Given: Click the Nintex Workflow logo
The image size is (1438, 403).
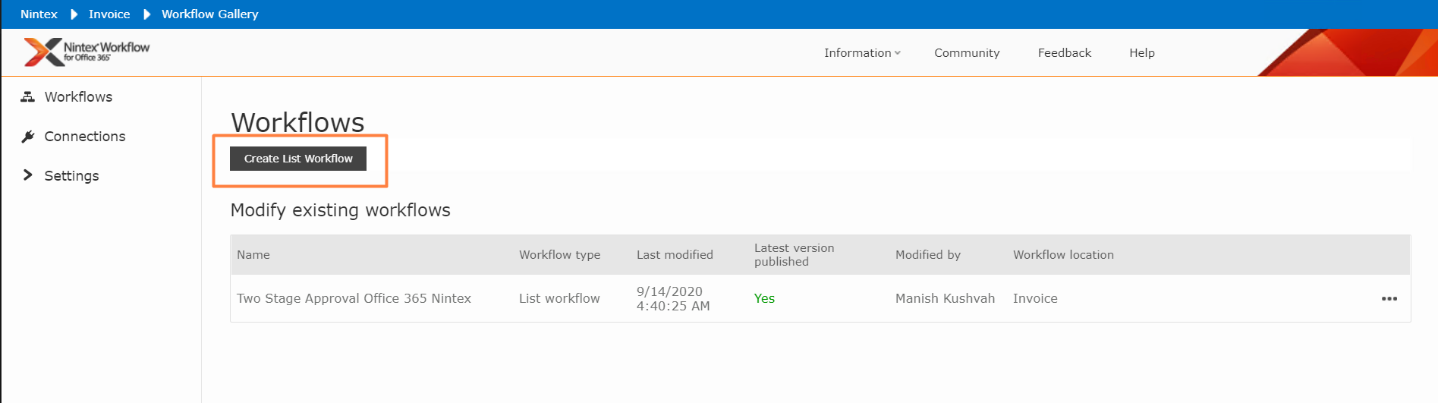Looking at the screenshot, I should pos(87,52).
